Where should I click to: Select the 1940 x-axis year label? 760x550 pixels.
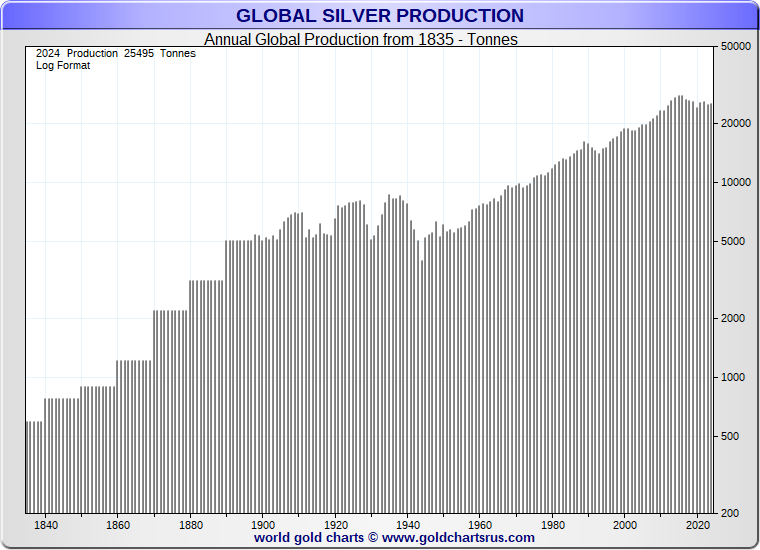pyautogui.click(x=408, y=525)
